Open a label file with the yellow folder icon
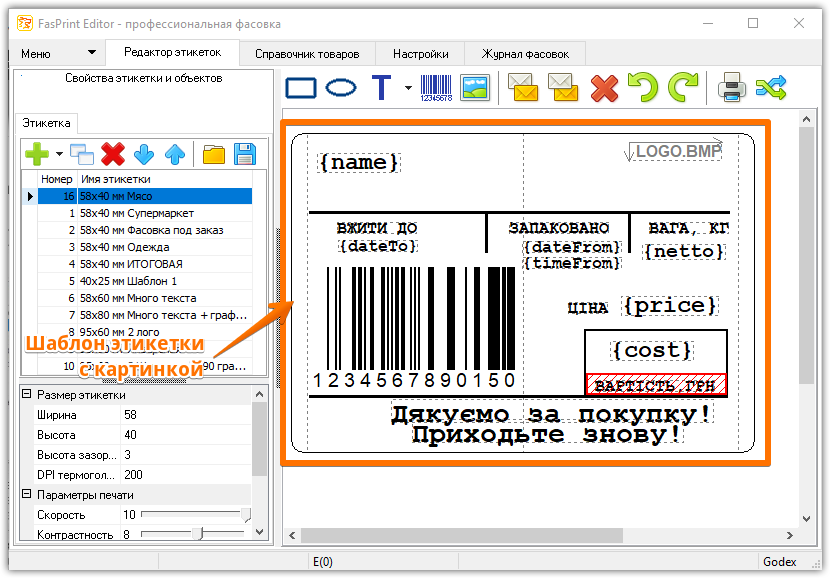Screen dimensions: 830x578 [214, 155]
